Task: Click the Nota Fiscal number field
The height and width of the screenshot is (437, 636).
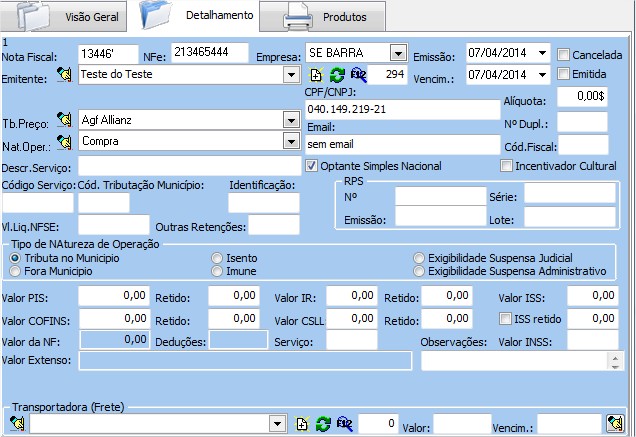Action: [x=108, y=53]
